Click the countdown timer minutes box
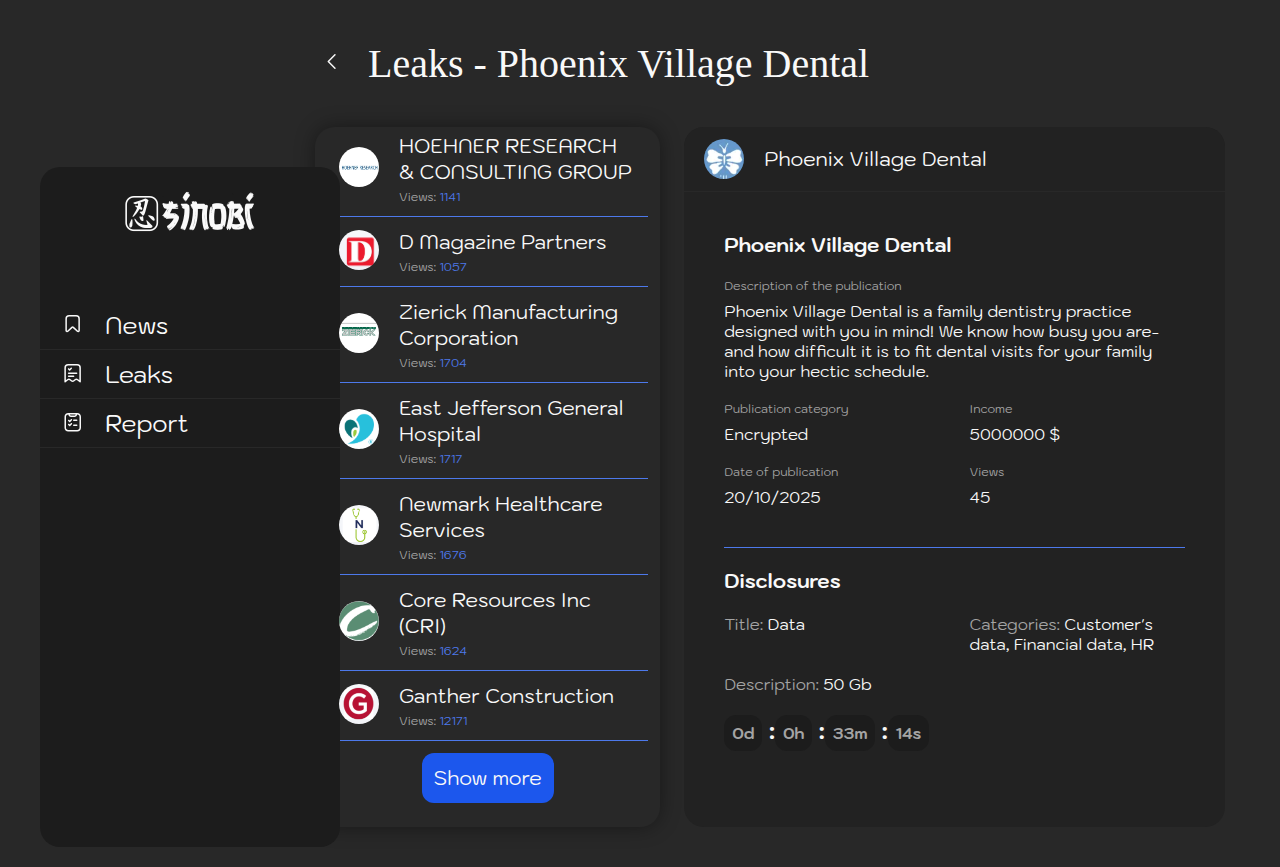 coord(850,734)
